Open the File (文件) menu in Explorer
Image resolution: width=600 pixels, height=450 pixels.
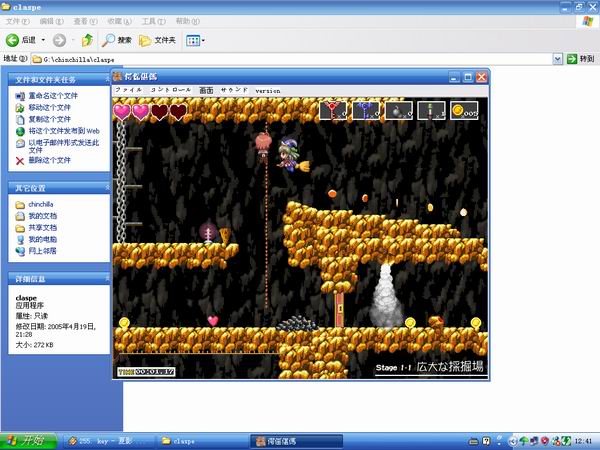tap(18, 21)
